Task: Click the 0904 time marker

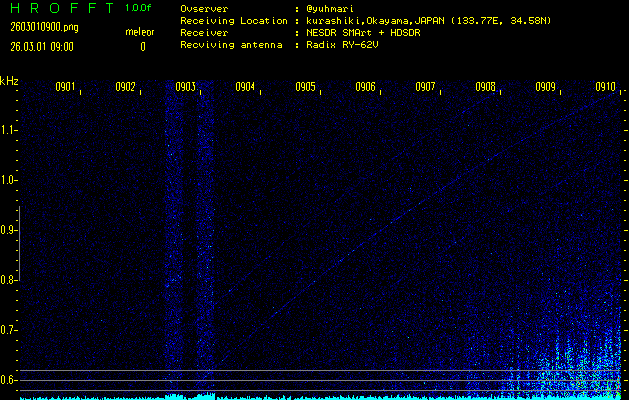Action: tap(246, 87)
